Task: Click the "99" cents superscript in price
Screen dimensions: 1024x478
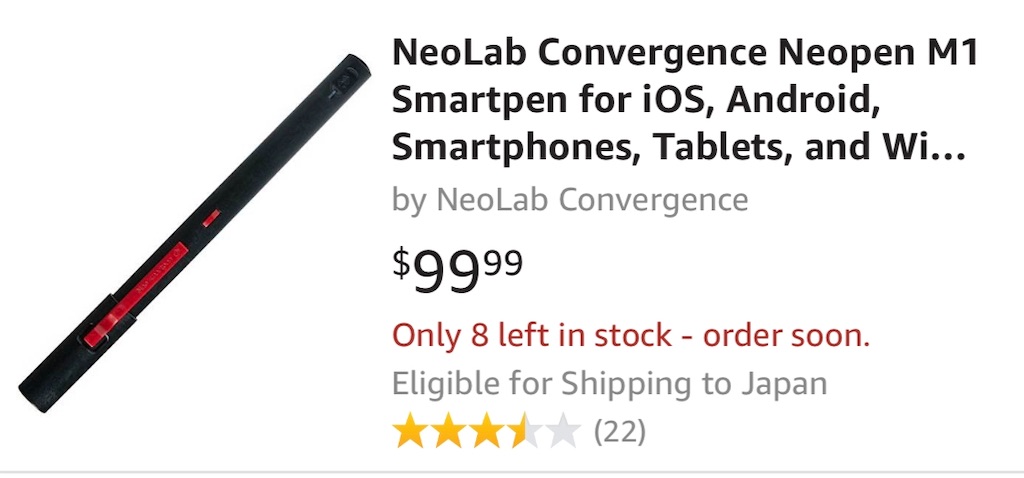Action: pyautogui.click(x=502, y=263)
